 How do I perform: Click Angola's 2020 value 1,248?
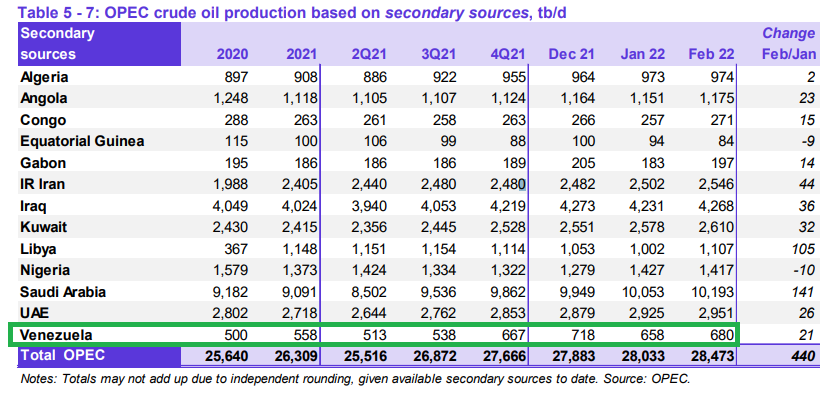(x=230, y=99)
